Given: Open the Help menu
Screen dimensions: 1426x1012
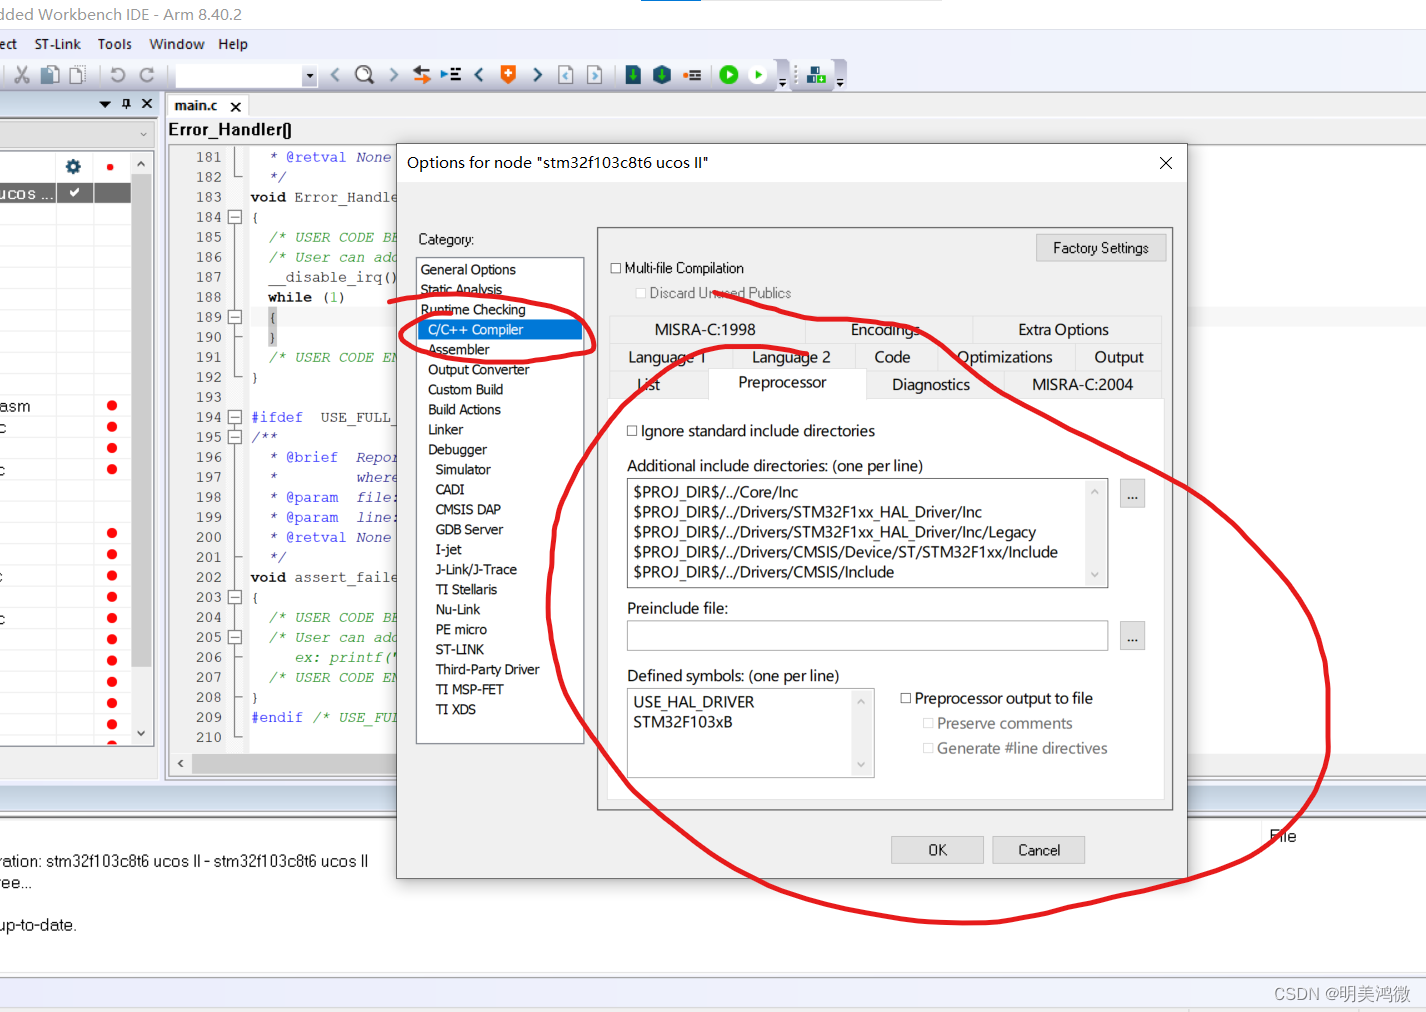Looking at the screenshot, I should click(233, 44).
